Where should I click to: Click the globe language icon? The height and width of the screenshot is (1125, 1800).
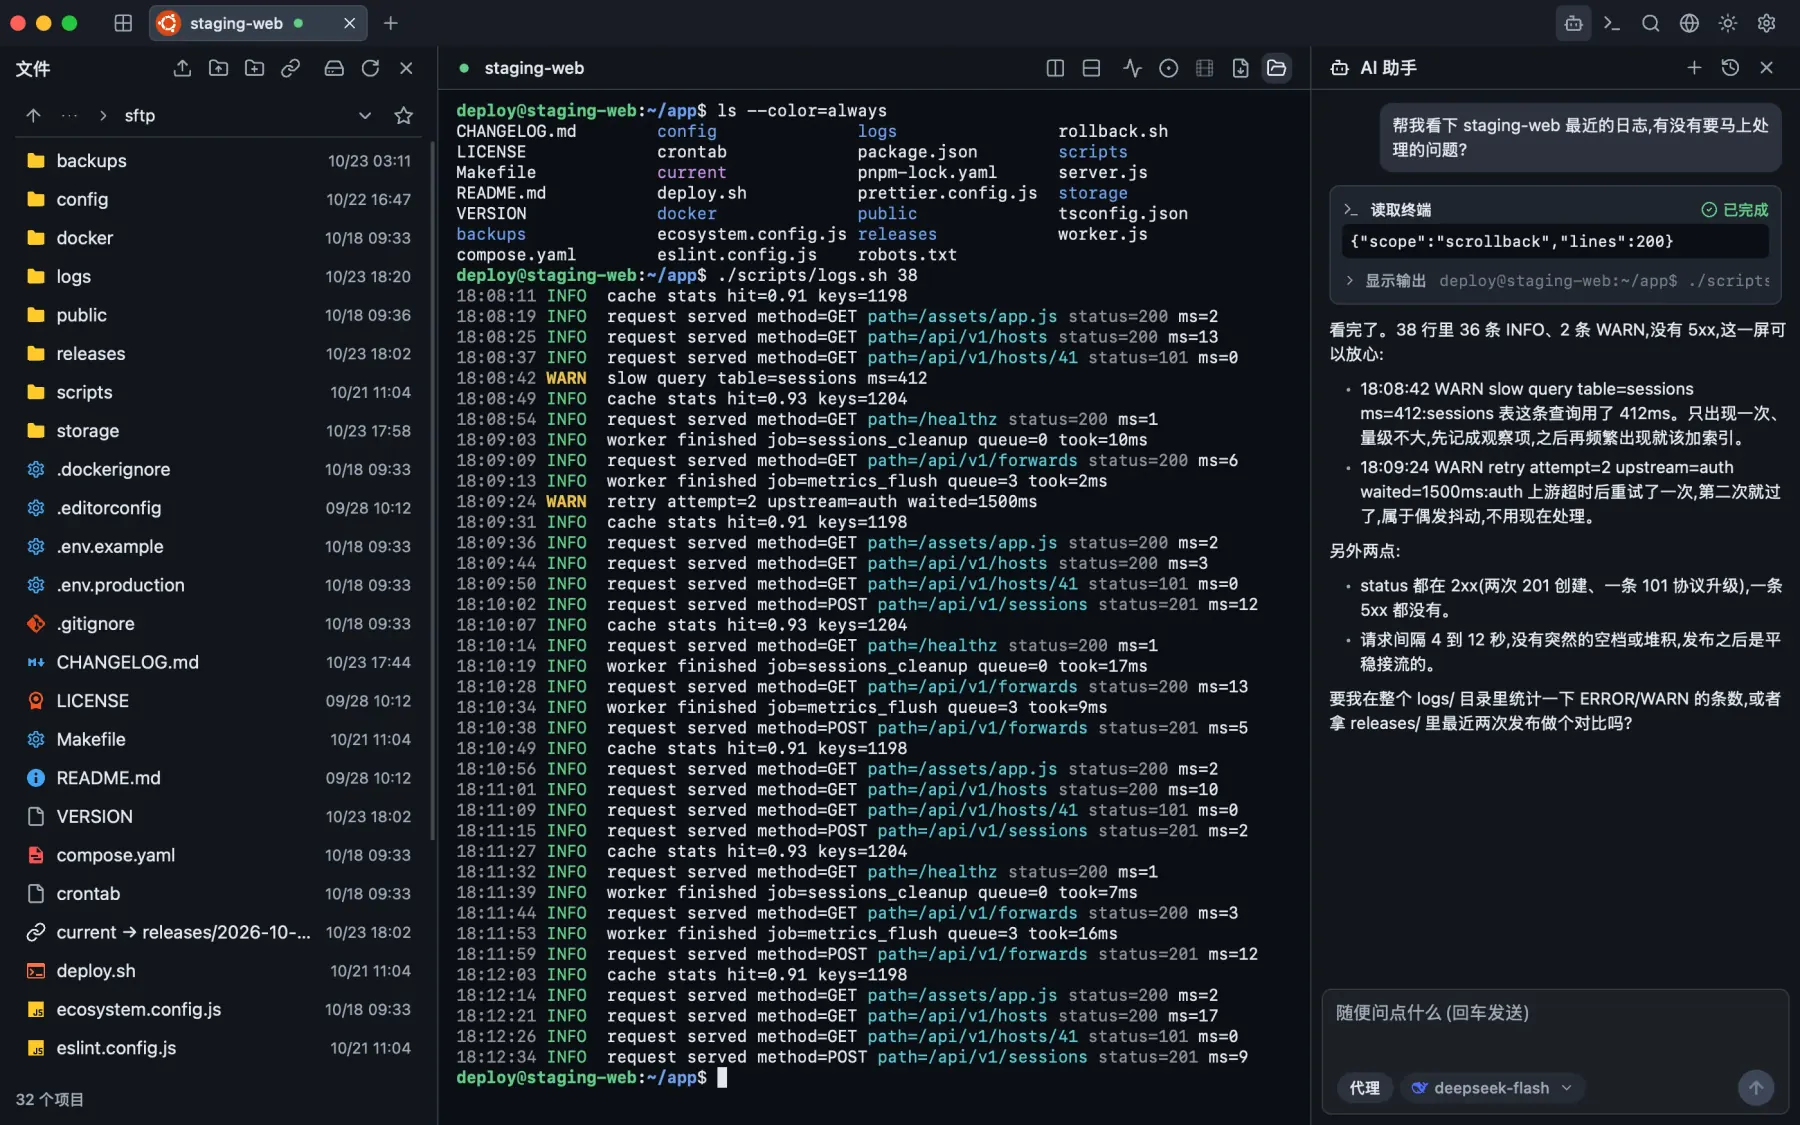pos(1689,23)
